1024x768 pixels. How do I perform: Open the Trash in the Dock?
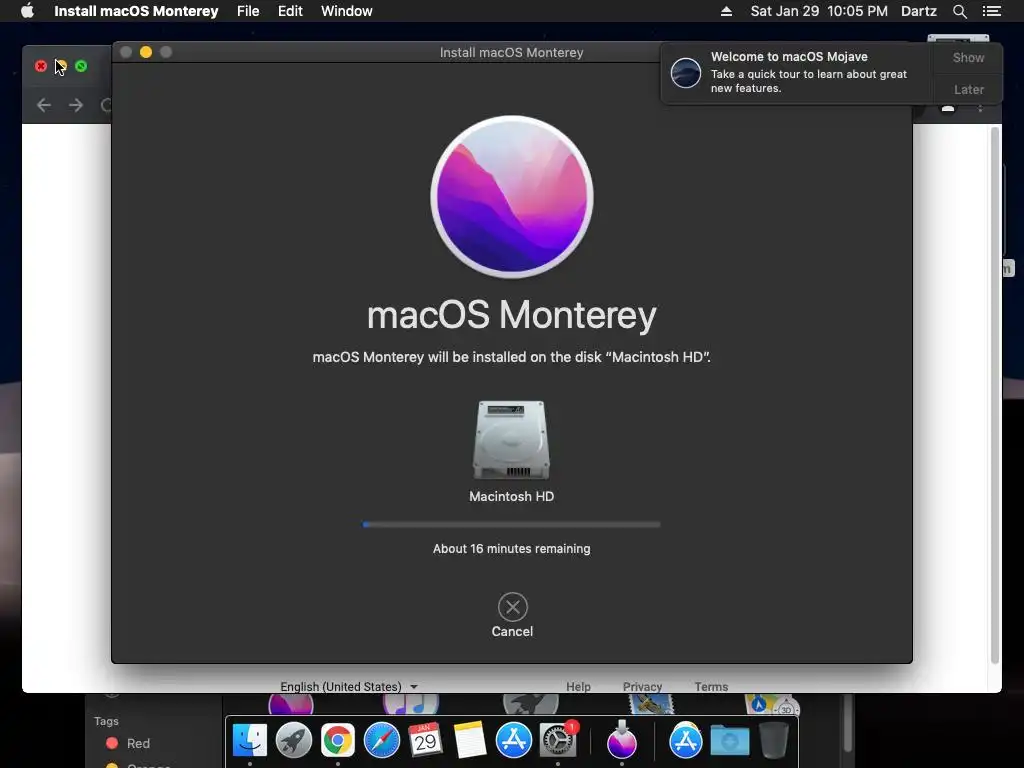[773, 741]
